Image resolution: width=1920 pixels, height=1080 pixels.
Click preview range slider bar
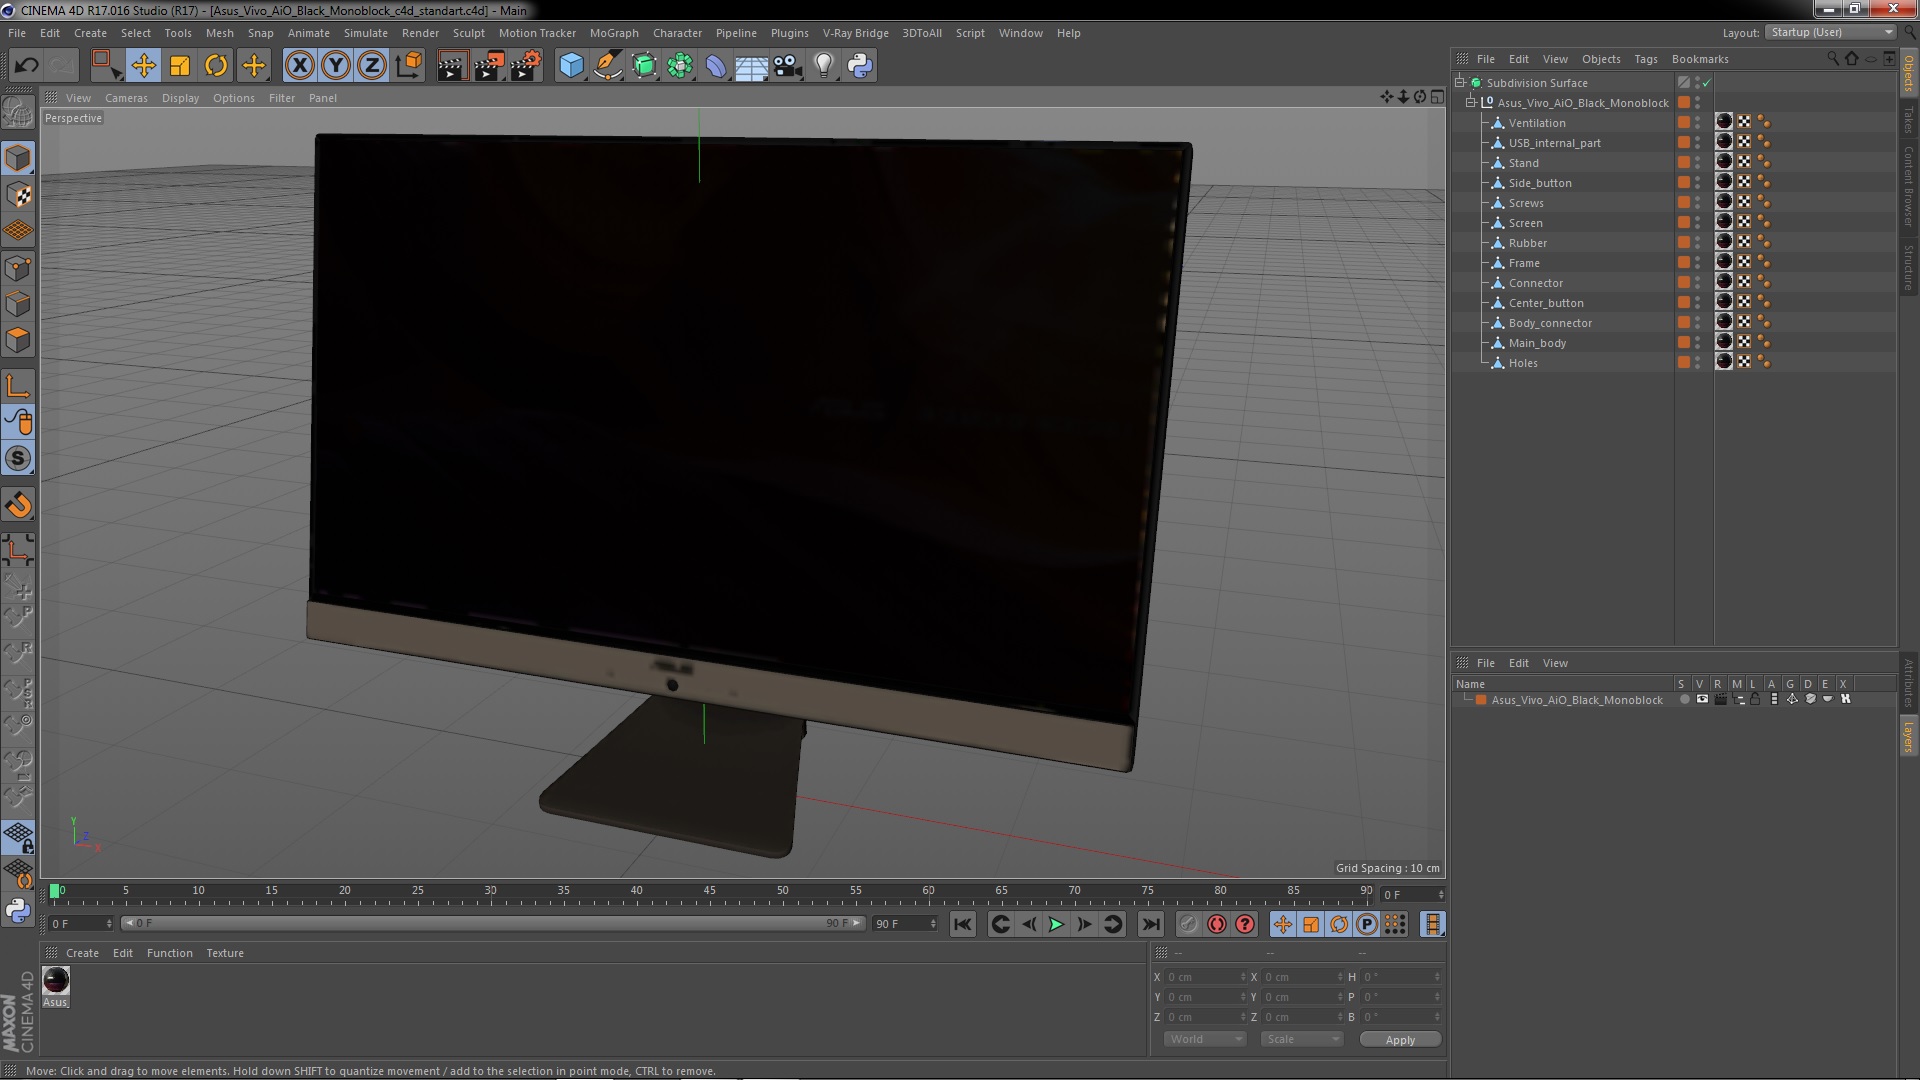pyautogui.click(x=492, y=924)
